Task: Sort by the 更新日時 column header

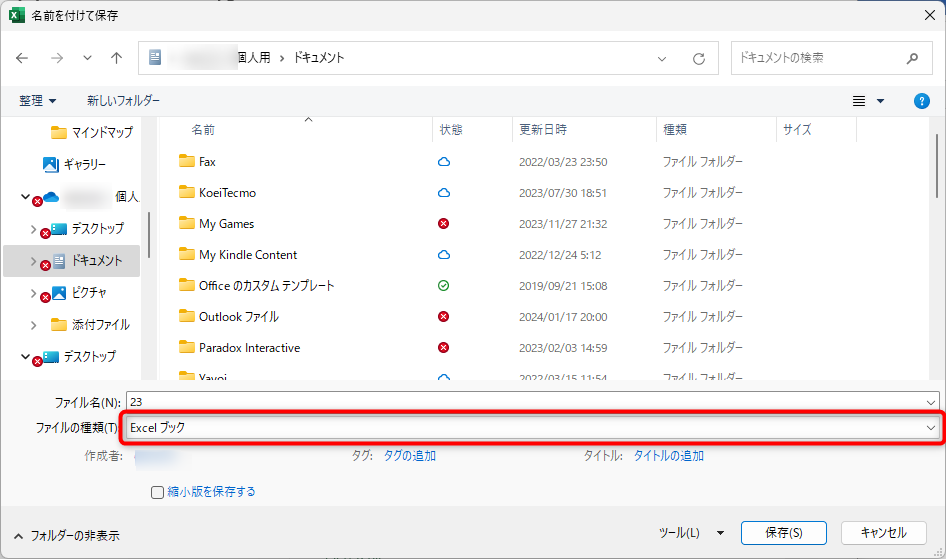Action: click(543, 130)
